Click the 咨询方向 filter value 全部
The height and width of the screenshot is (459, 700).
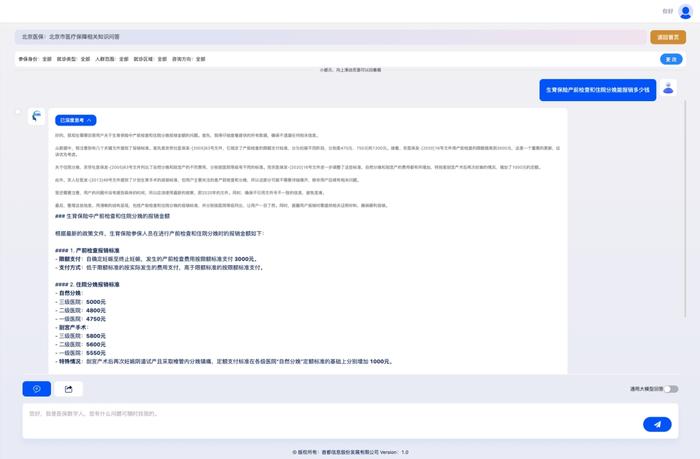[x=200, y=59]
